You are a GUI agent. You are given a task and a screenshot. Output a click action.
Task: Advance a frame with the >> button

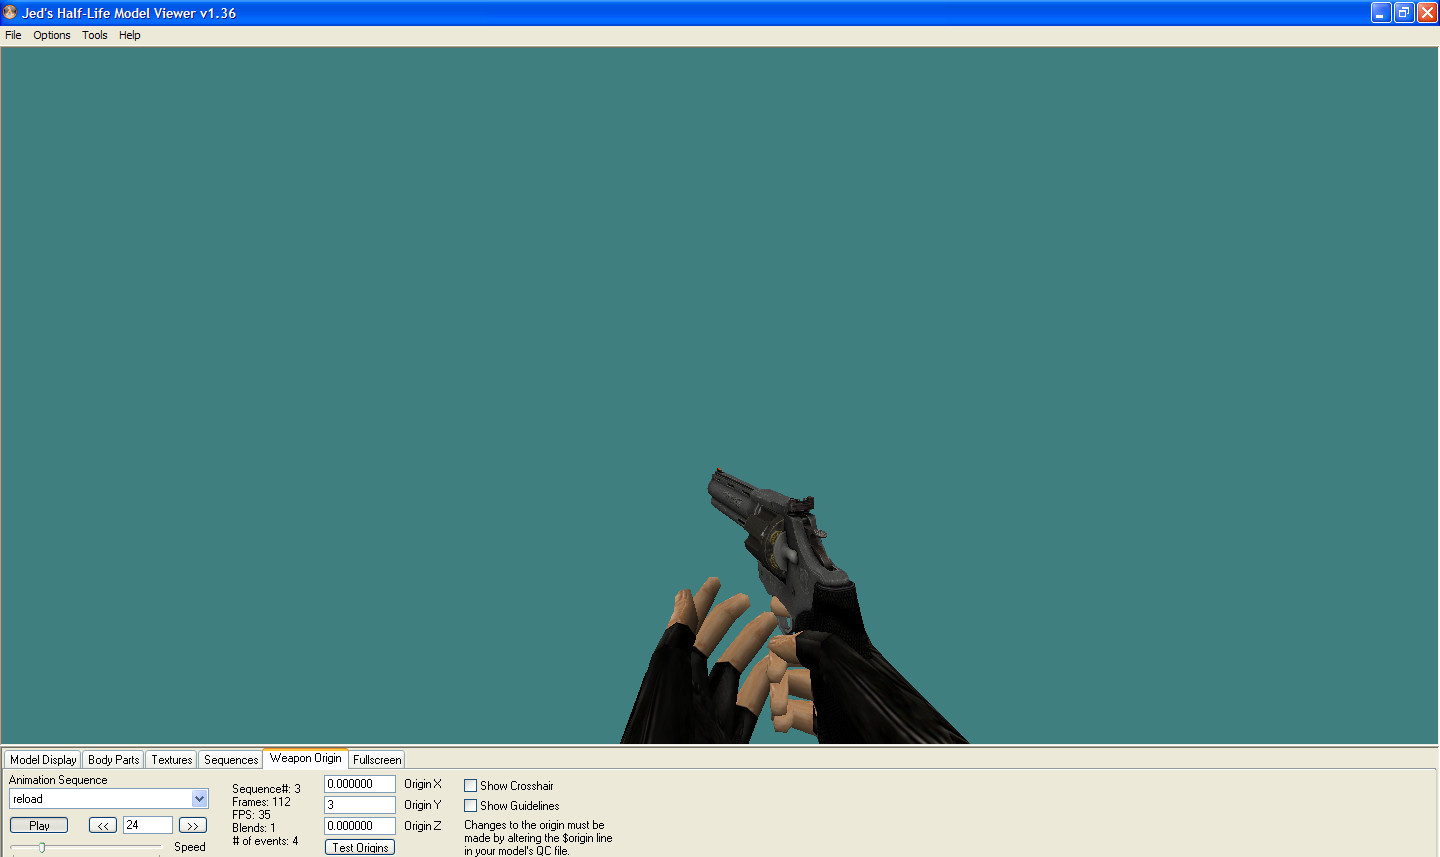[192, 825]
